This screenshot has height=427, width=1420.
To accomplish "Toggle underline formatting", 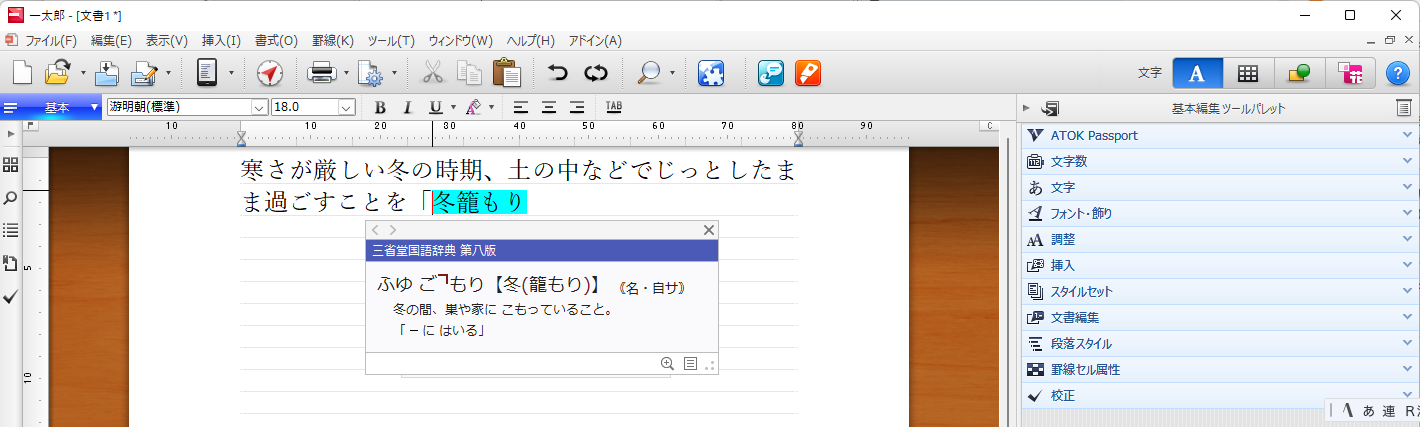I will coord(435,107).
